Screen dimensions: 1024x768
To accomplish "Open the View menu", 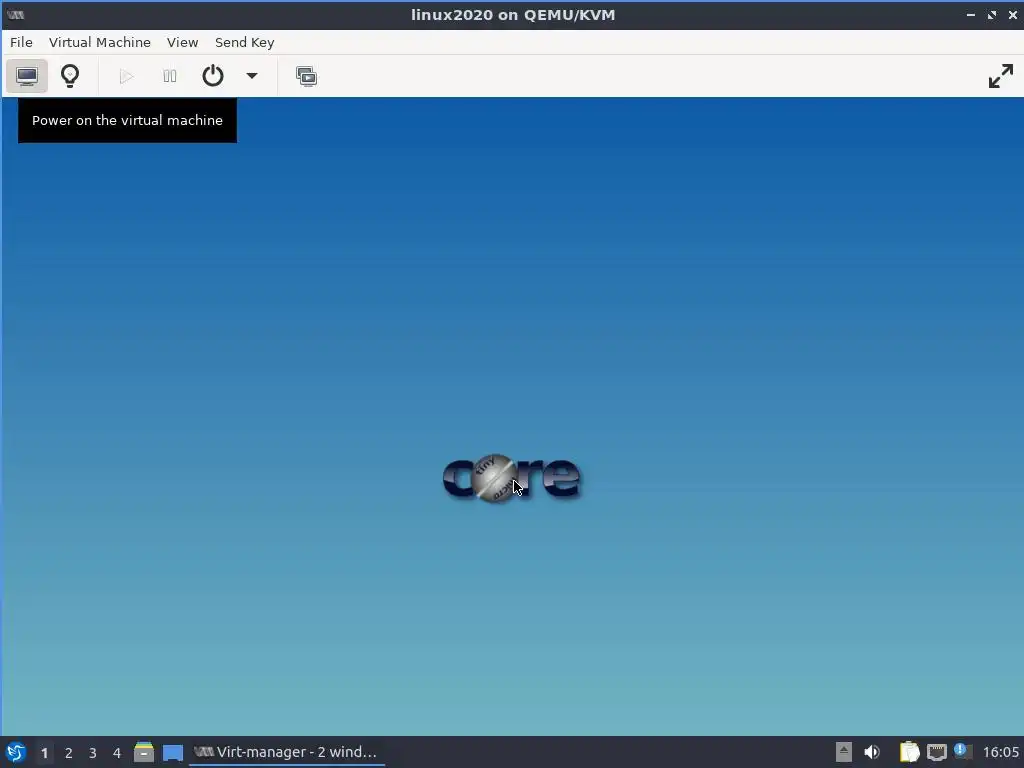I will (182, 42).
